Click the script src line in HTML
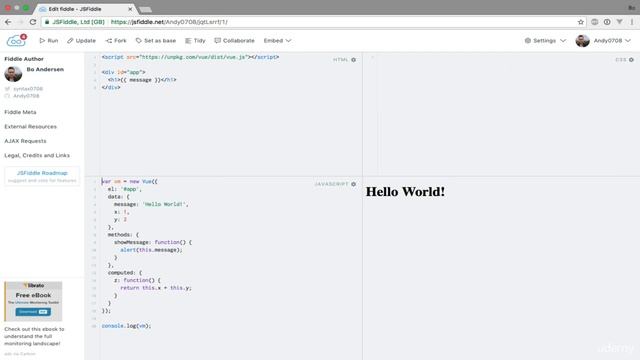The image size is (640, 360). tap(190, 57)
